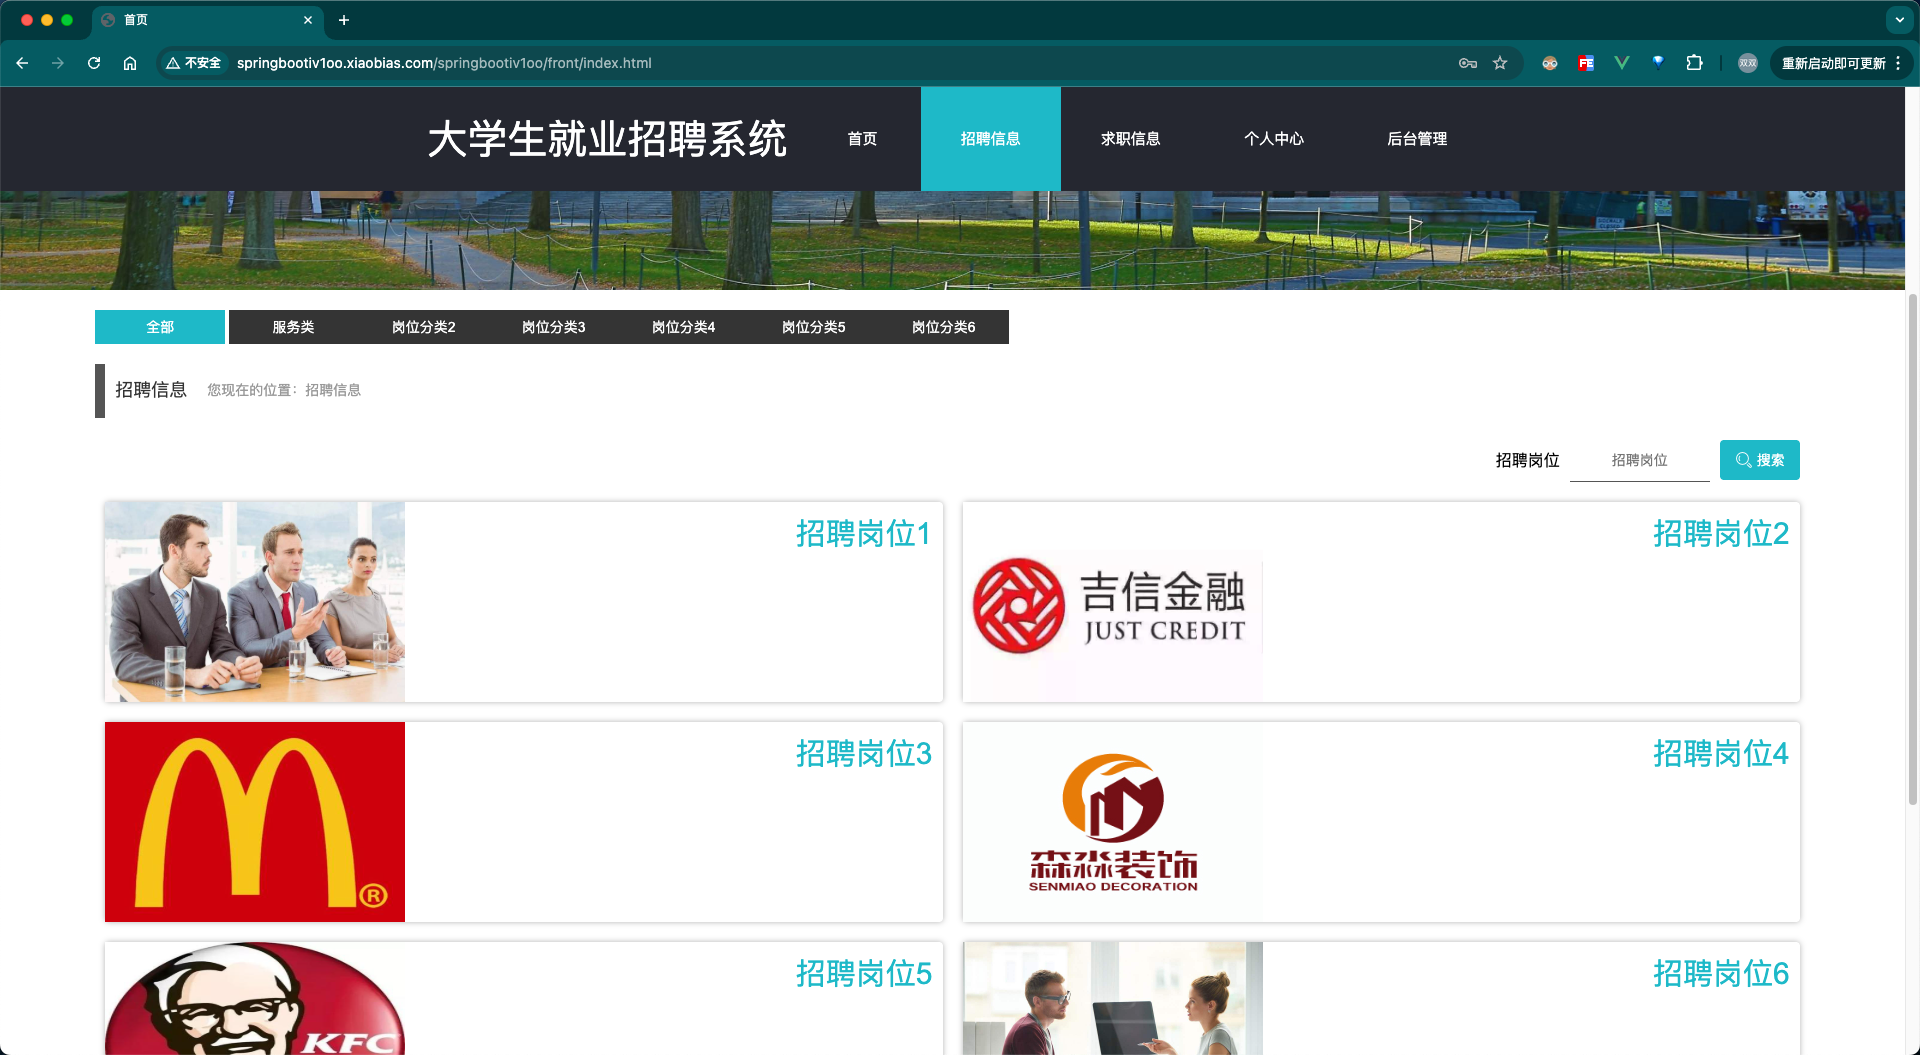Image resolution: width=1920 pixels, height=1055 pixels.
Task: Go back using browser back arrow
Action: (x=22, y=63)
